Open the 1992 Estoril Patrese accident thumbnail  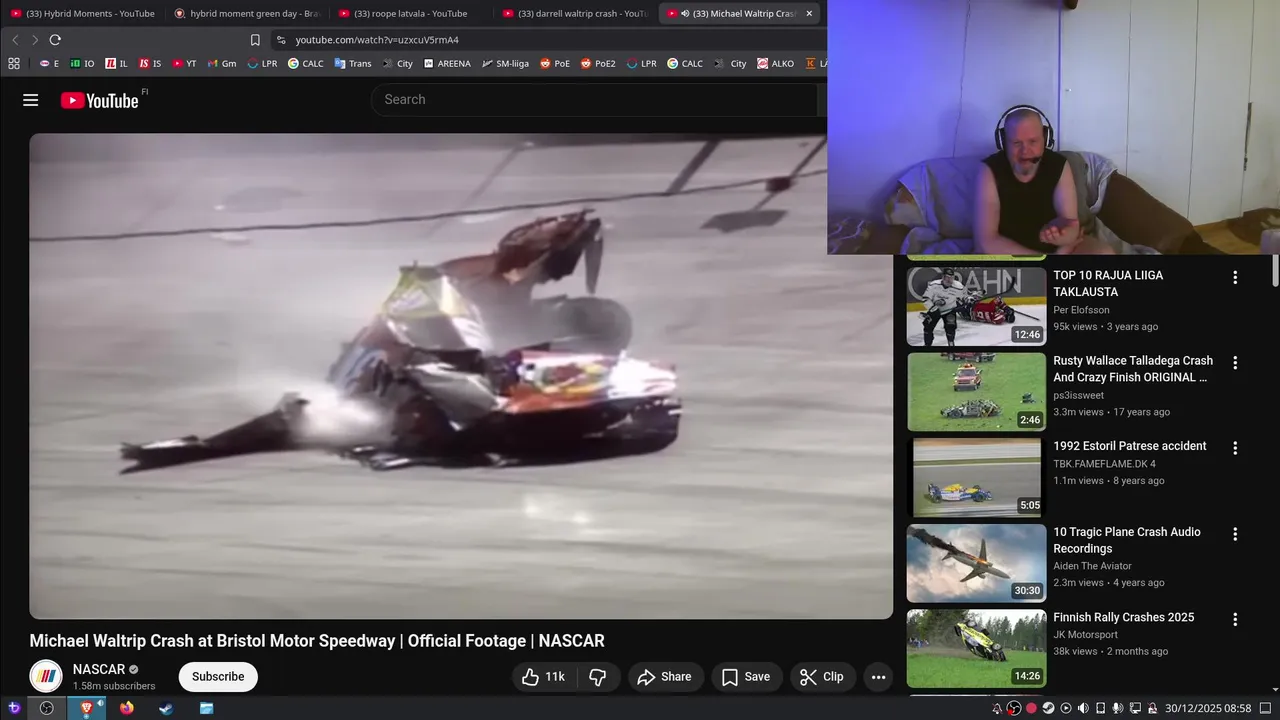point(976,477)
